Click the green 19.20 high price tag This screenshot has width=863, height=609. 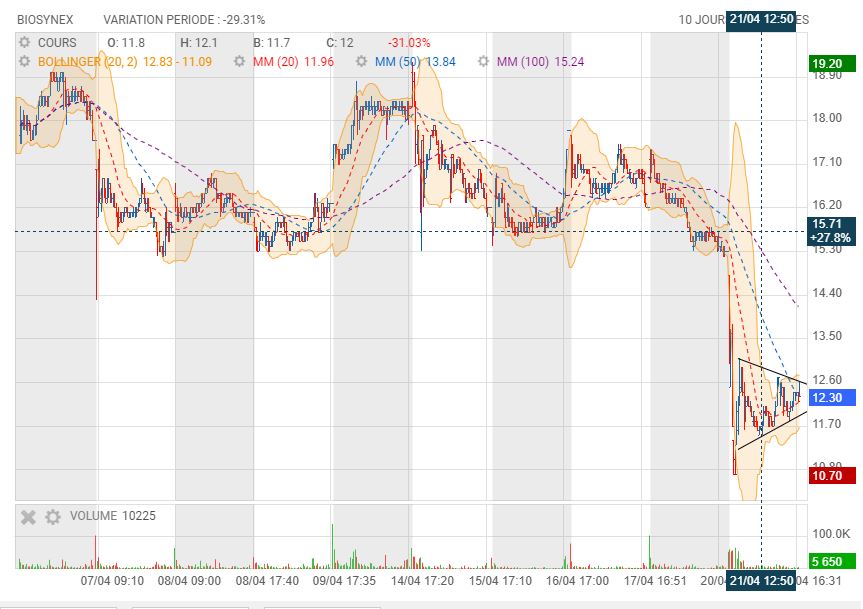tap(832, 63)
